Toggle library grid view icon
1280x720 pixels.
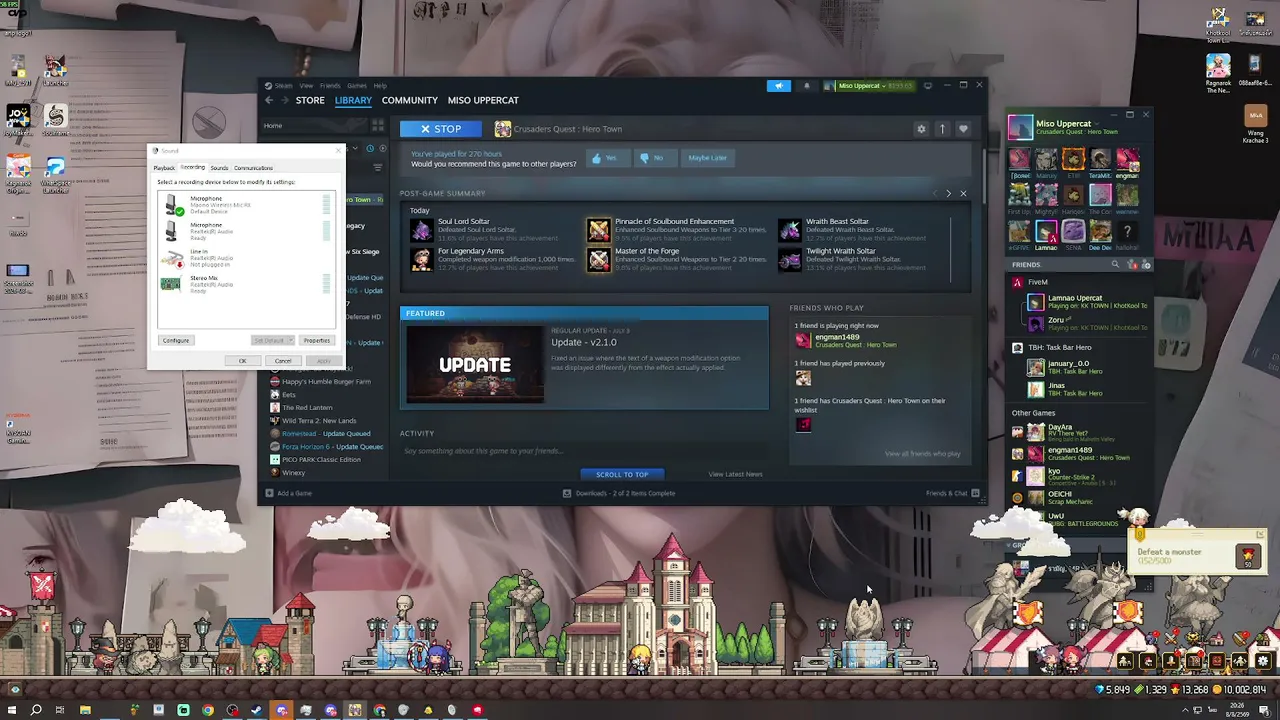coord(377,126)
